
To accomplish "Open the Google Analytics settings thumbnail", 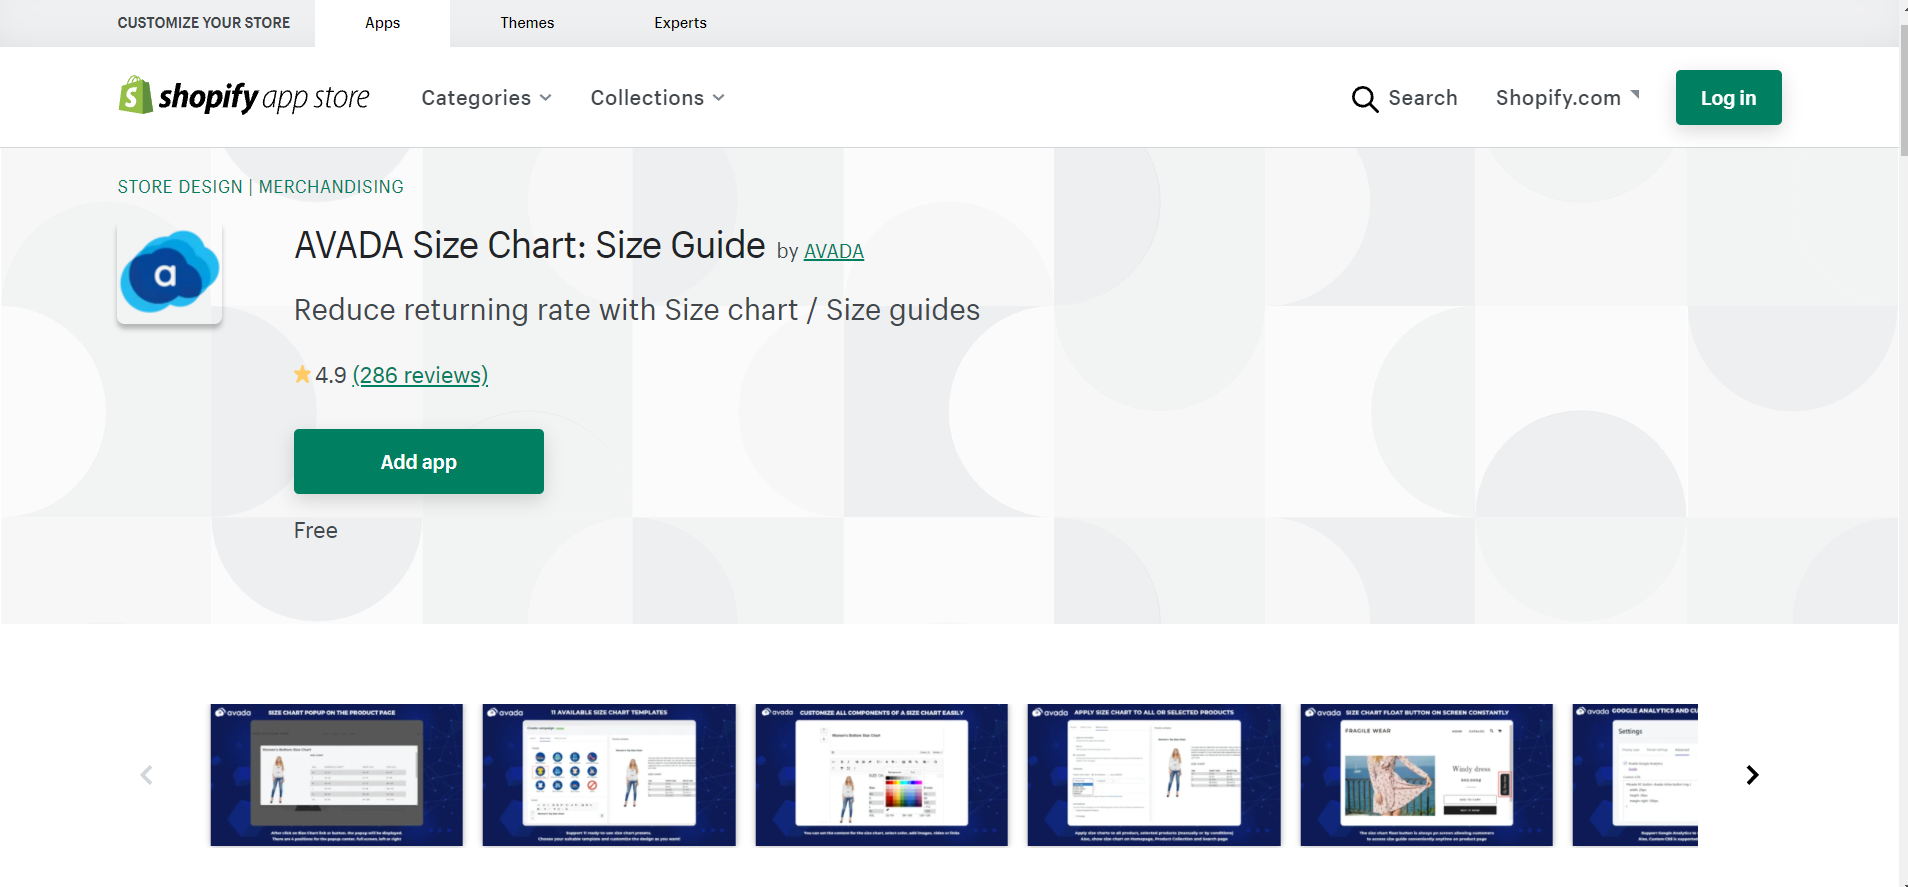I will (1635, 775).
